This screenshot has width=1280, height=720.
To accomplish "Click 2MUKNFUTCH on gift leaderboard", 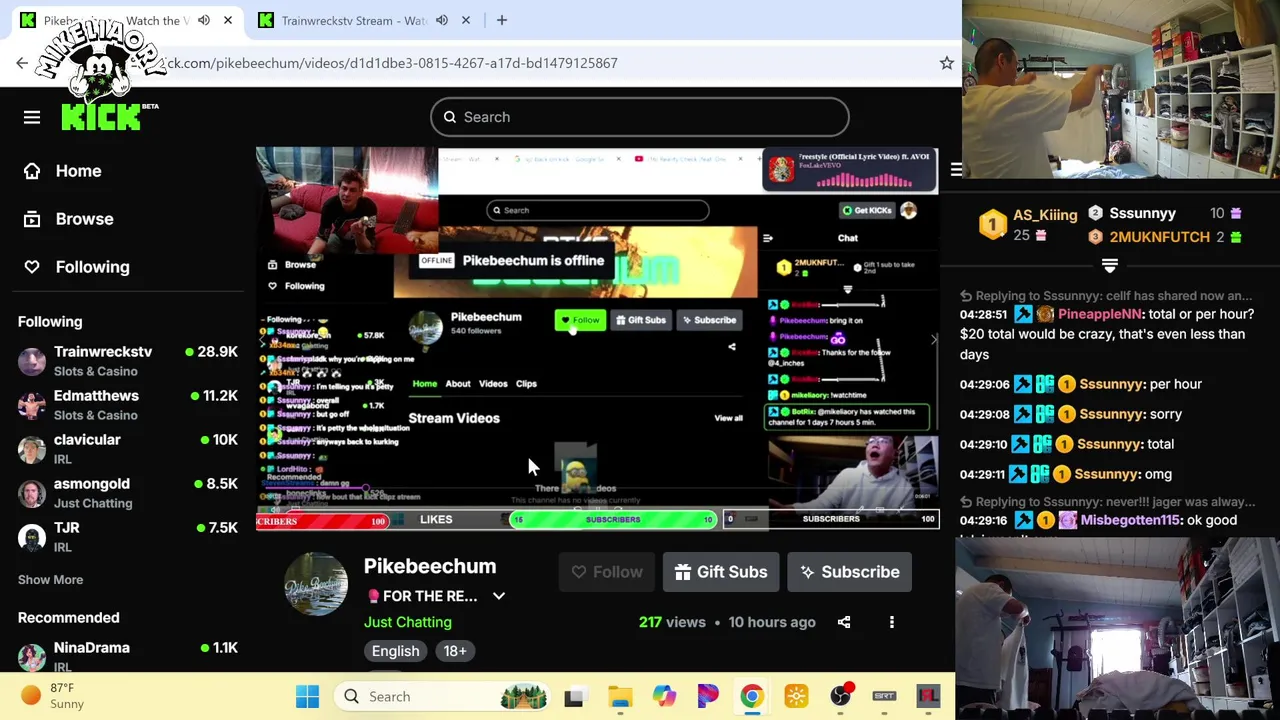I will click(x=1159, y=237).
